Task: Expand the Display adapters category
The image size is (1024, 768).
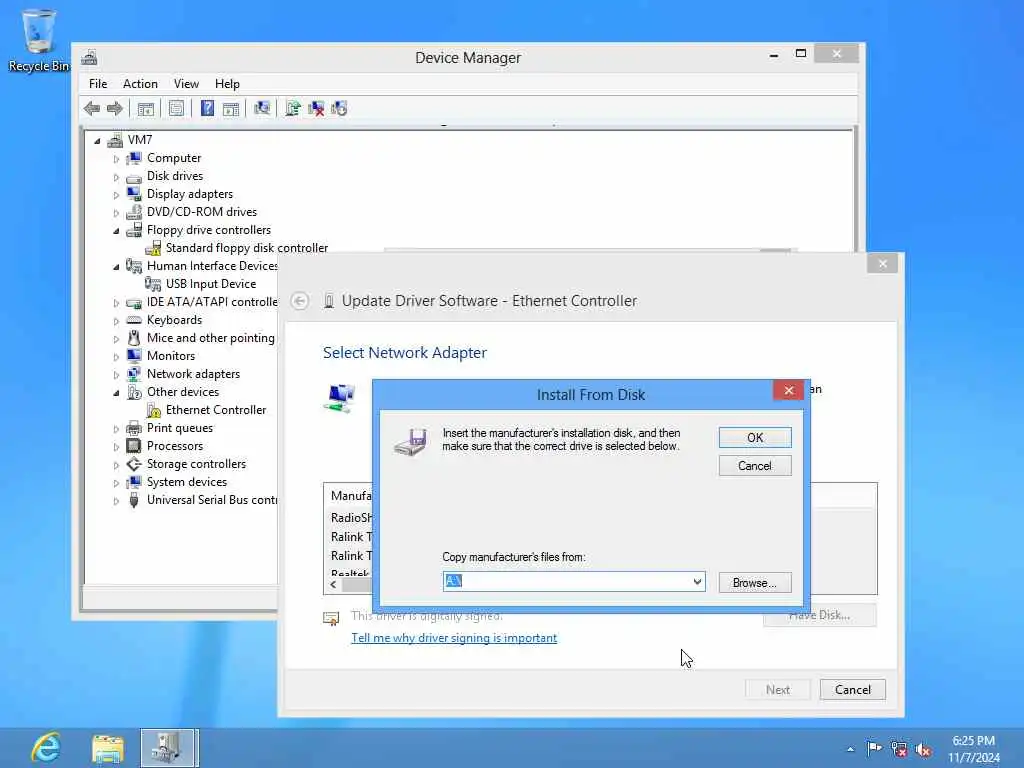Action: tap(116, 195)
